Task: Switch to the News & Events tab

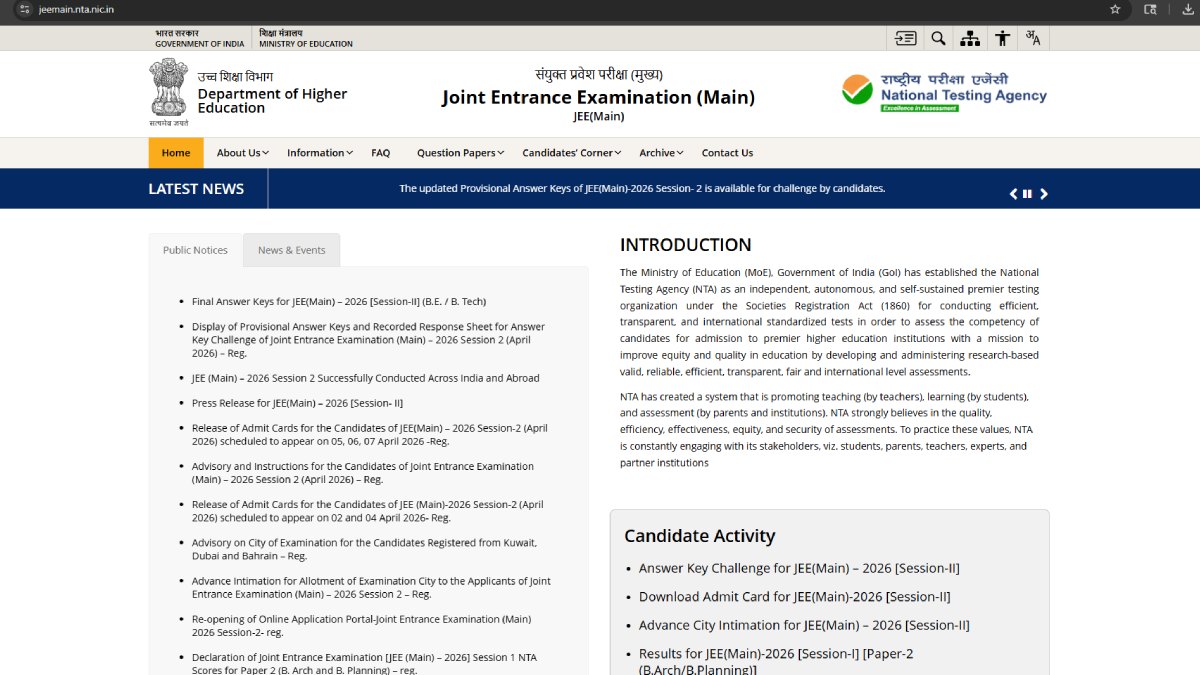Action: (x=291, y=249)
